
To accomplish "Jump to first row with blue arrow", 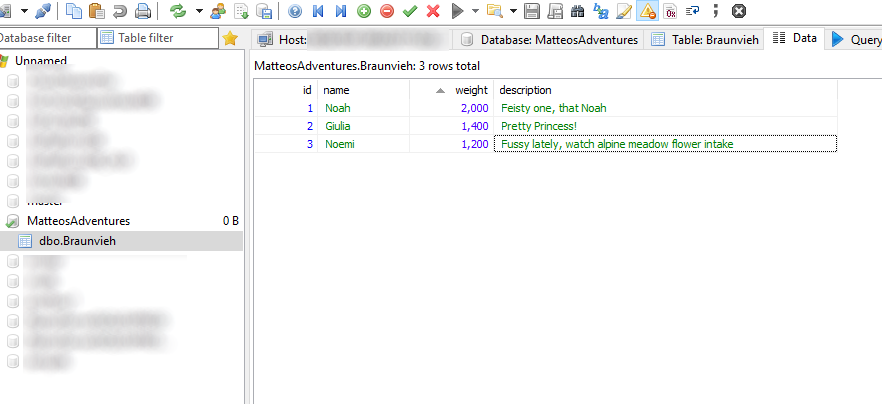I will click(318, 10).
